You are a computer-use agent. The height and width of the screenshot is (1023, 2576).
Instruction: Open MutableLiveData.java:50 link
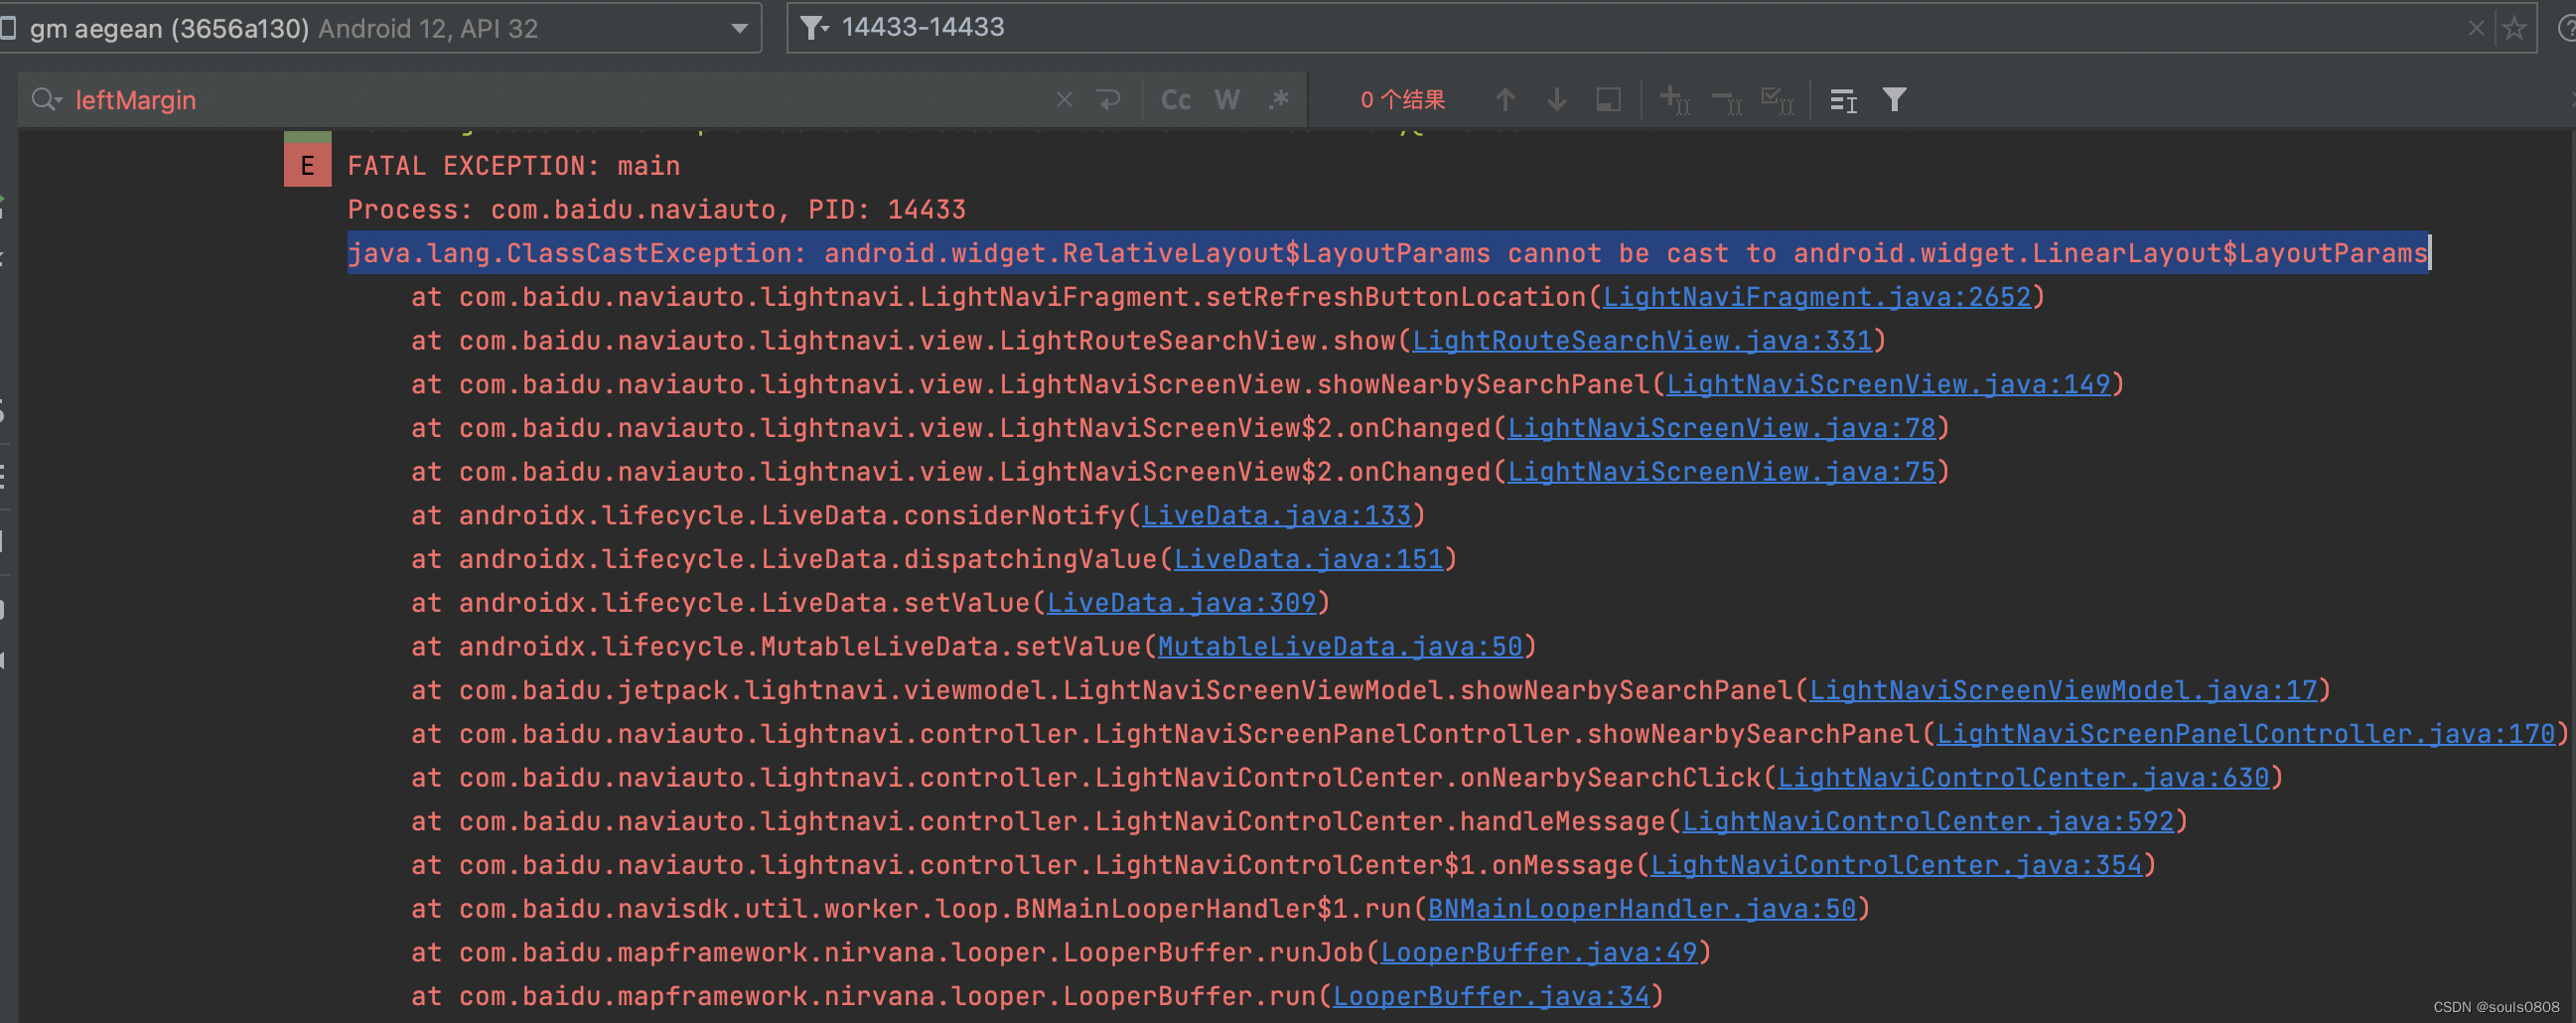coord(1339,647)
